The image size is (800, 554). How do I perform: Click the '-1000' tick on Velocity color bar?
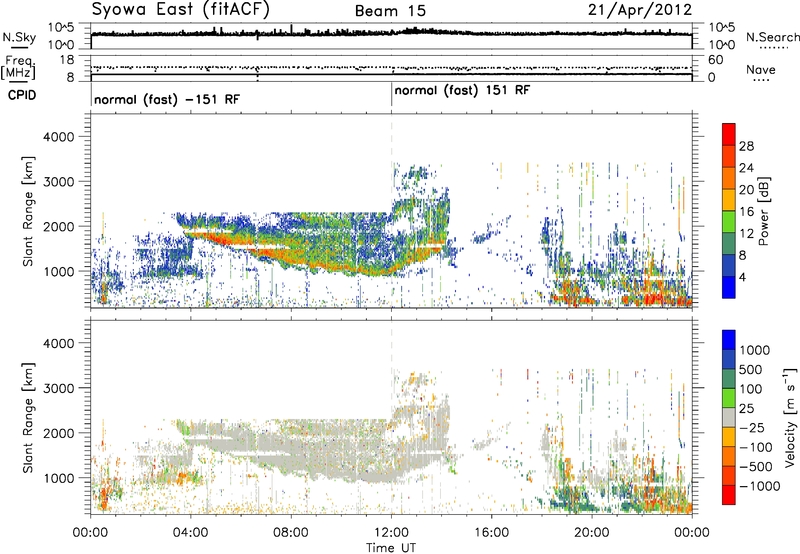759,486
